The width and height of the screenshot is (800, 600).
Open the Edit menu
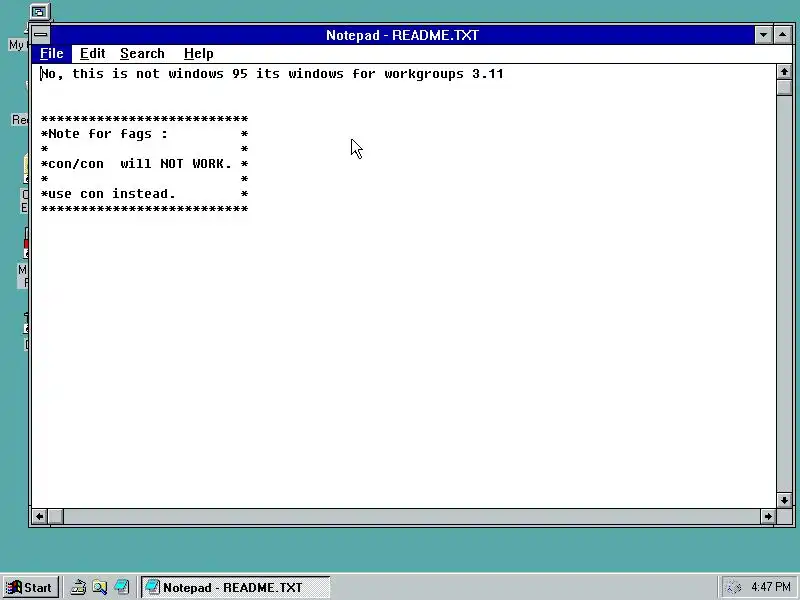pyautogui.click(x=92, y=54)
